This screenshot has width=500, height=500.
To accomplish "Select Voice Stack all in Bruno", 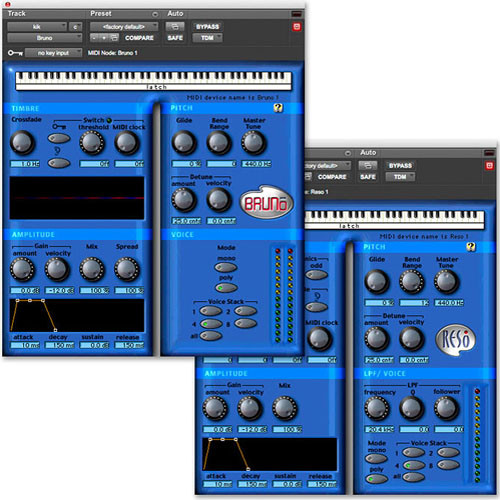I will point(211,335).
